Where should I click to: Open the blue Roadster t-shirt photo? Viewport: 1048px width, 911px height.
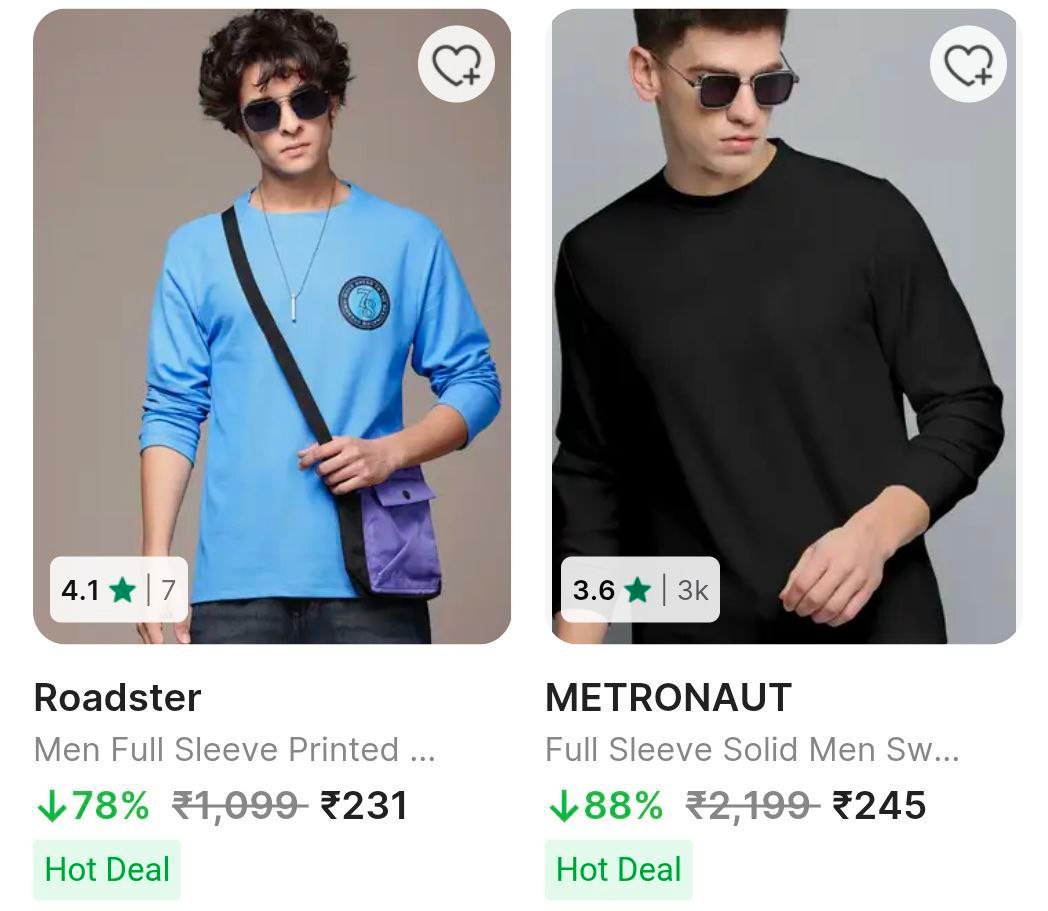(272, 330)
